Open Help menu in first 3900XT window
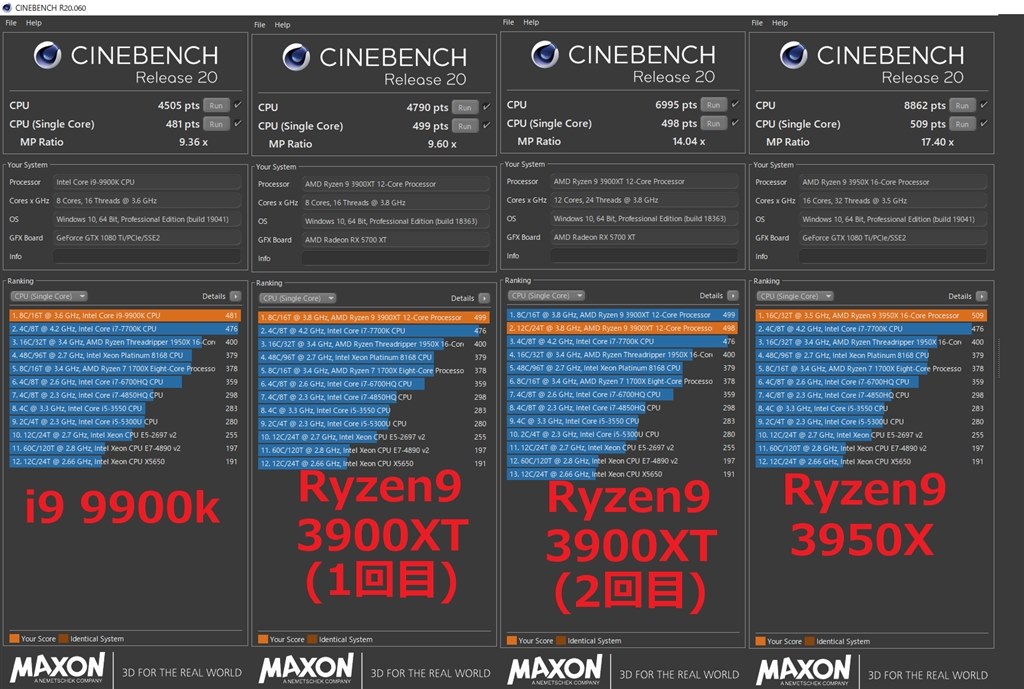Image resolution: width=1024 pixels, height=689 pixels. tap(283, 25)
